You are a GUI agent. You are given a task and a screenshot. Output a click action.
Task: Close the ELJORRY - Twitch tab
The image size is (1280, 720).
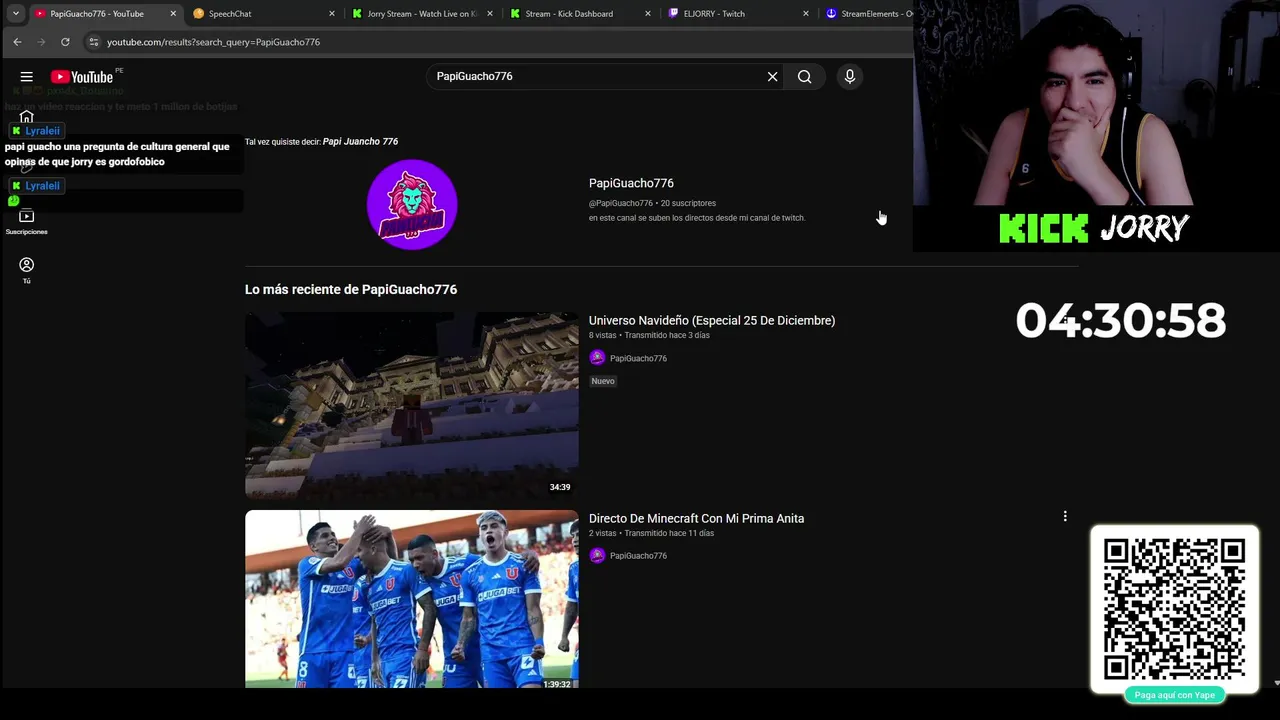(806, 14)
